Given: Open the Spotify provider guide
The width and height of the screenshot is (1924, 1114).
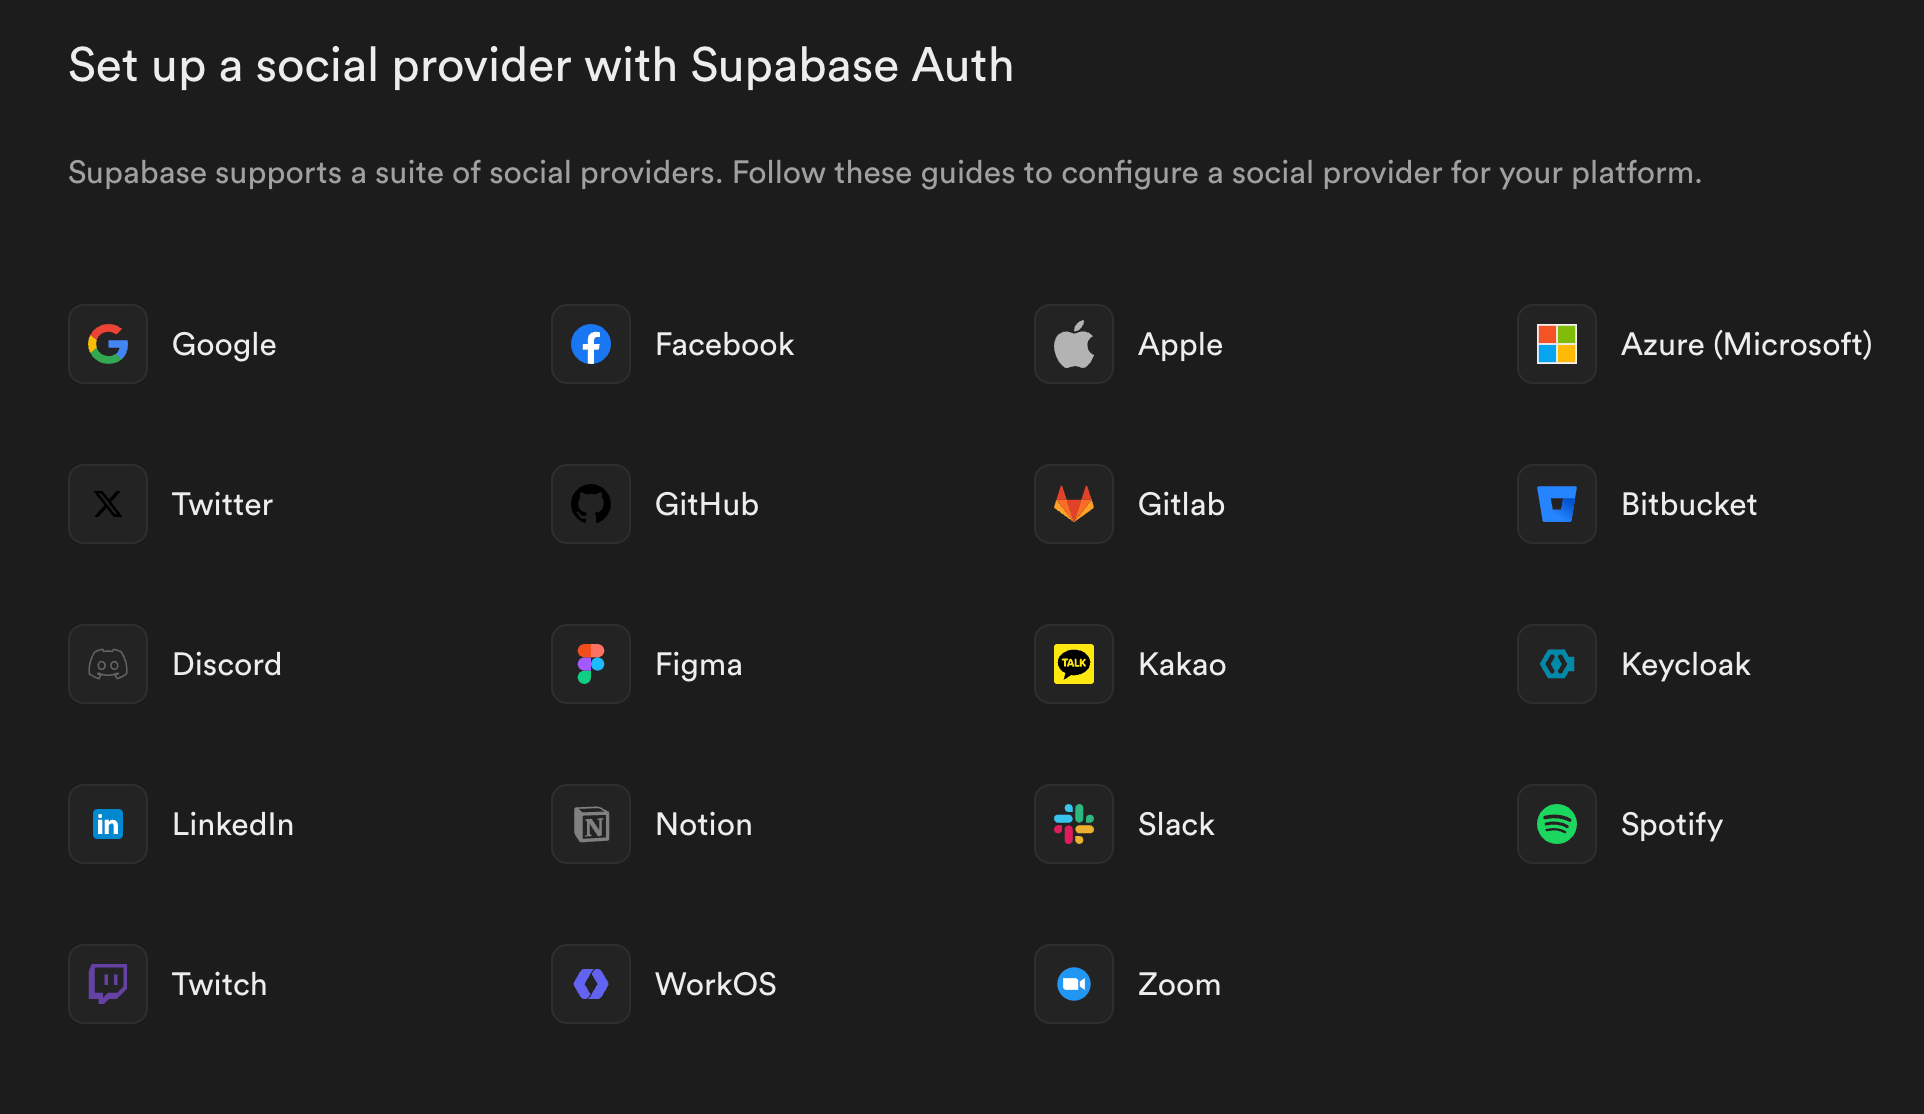Looking at the screenshot, I should tap(1671, 824).
